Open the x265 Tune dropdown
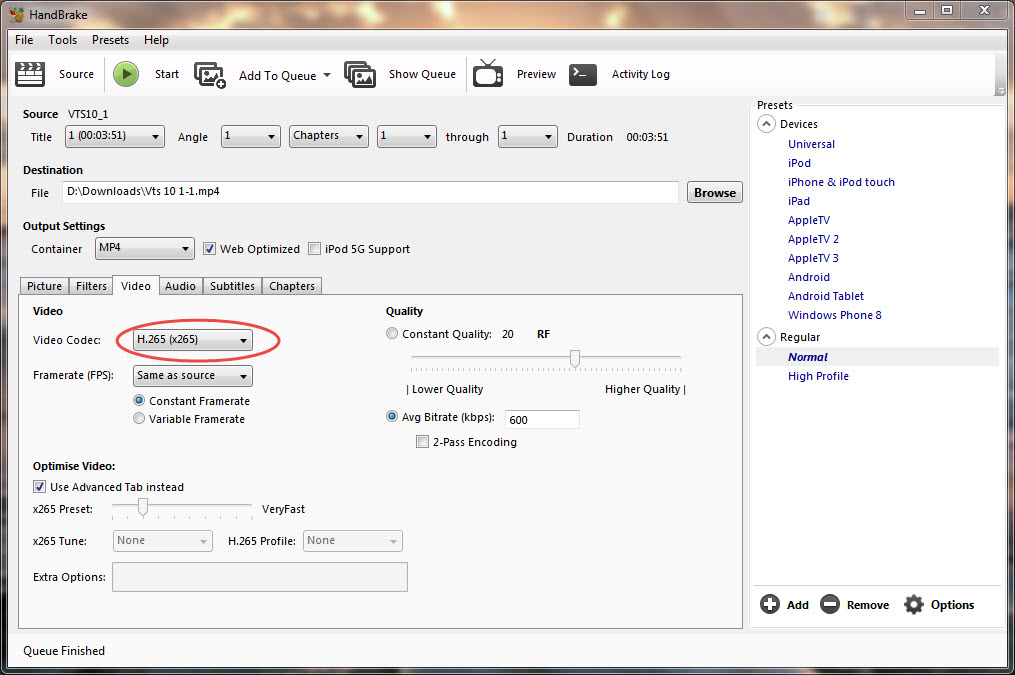The width and height of the screenshot is (1015, 675). (x=162, y=540)
